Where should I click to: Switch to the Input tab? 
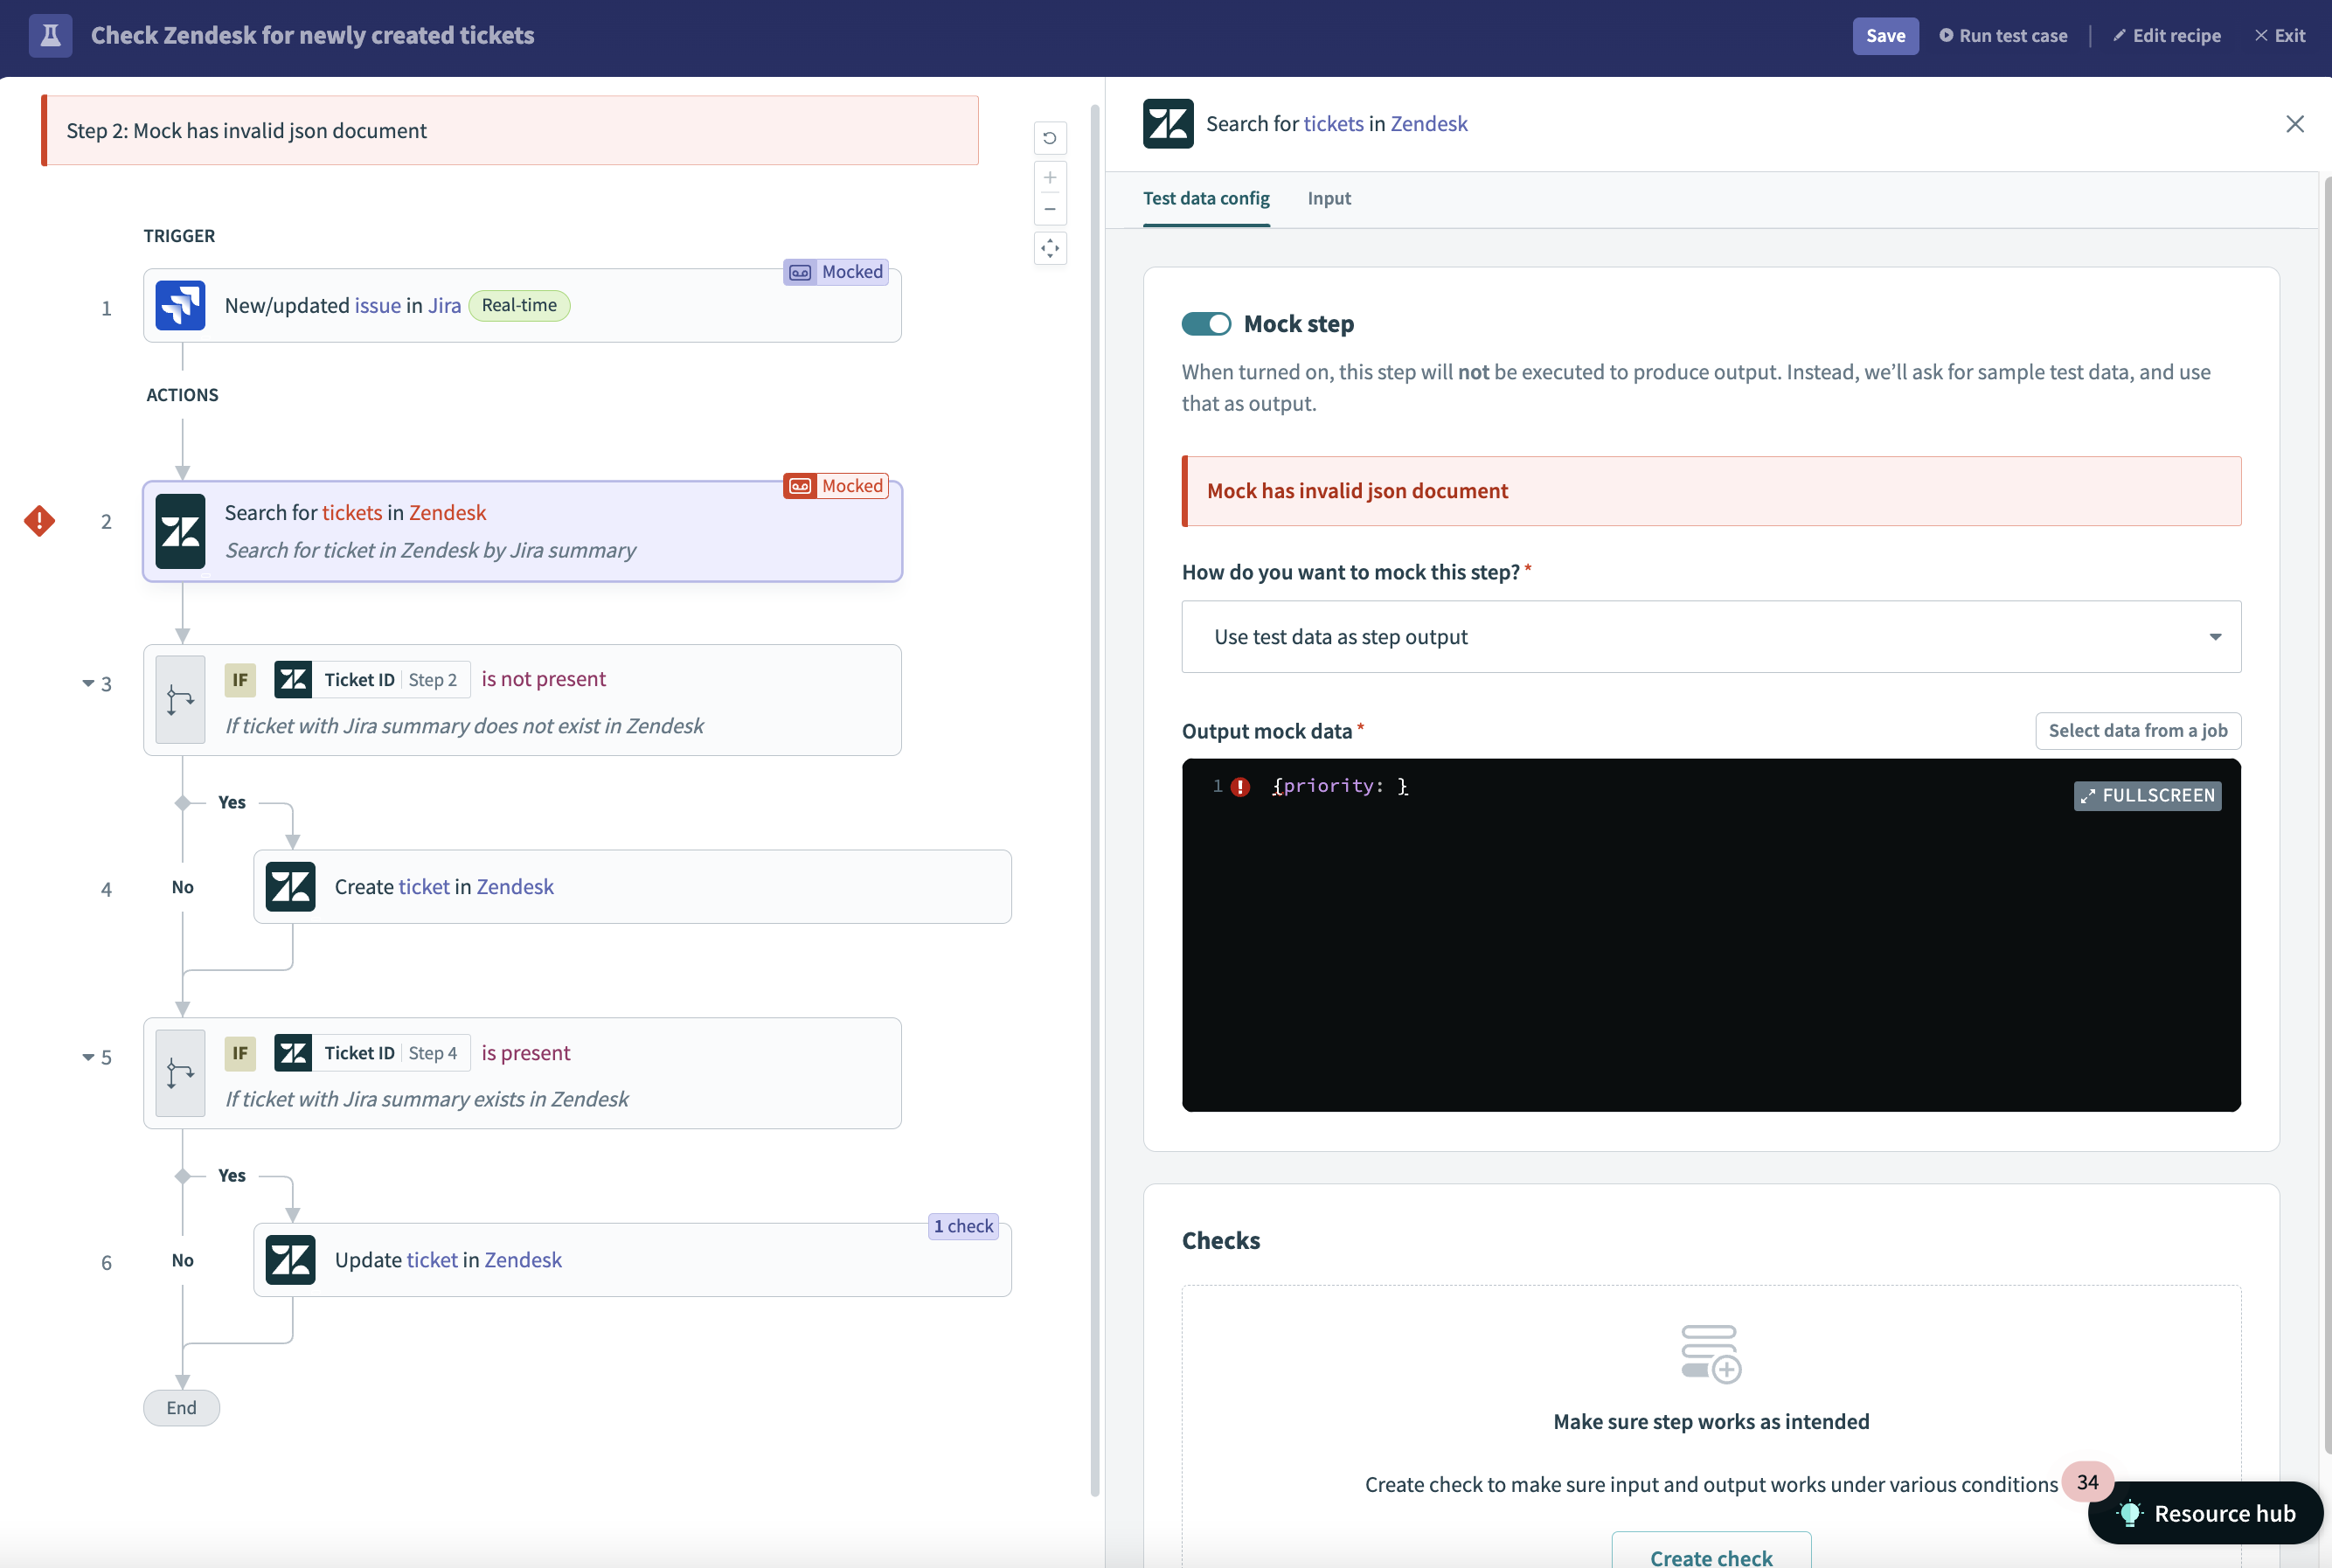pos(1328,198)
